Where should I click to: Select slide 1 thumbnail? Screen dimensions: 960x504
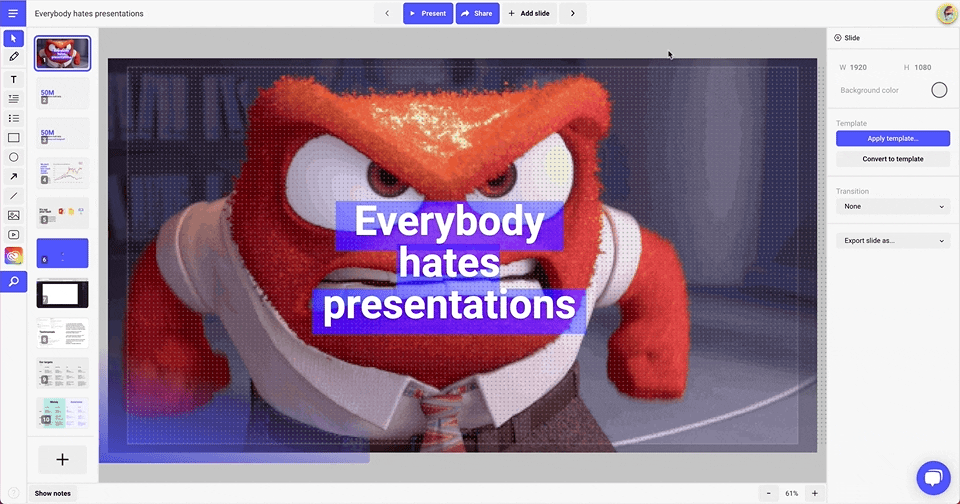(62, 53)
